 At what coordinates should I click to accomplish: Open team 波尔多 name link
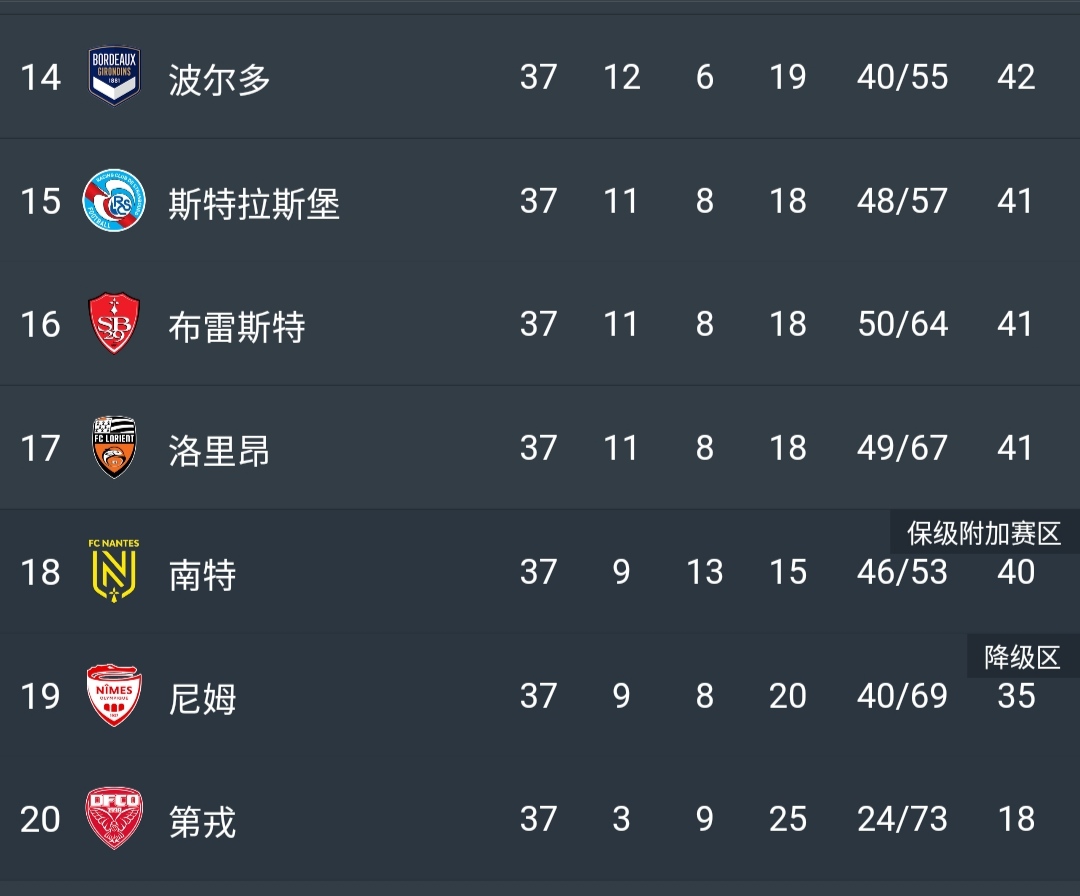tap(220, 79)
